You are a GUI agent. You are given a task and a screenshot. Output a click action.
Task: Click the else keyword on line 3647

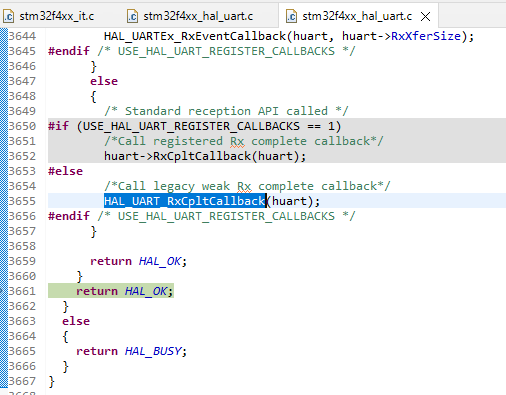coord(104,81)
